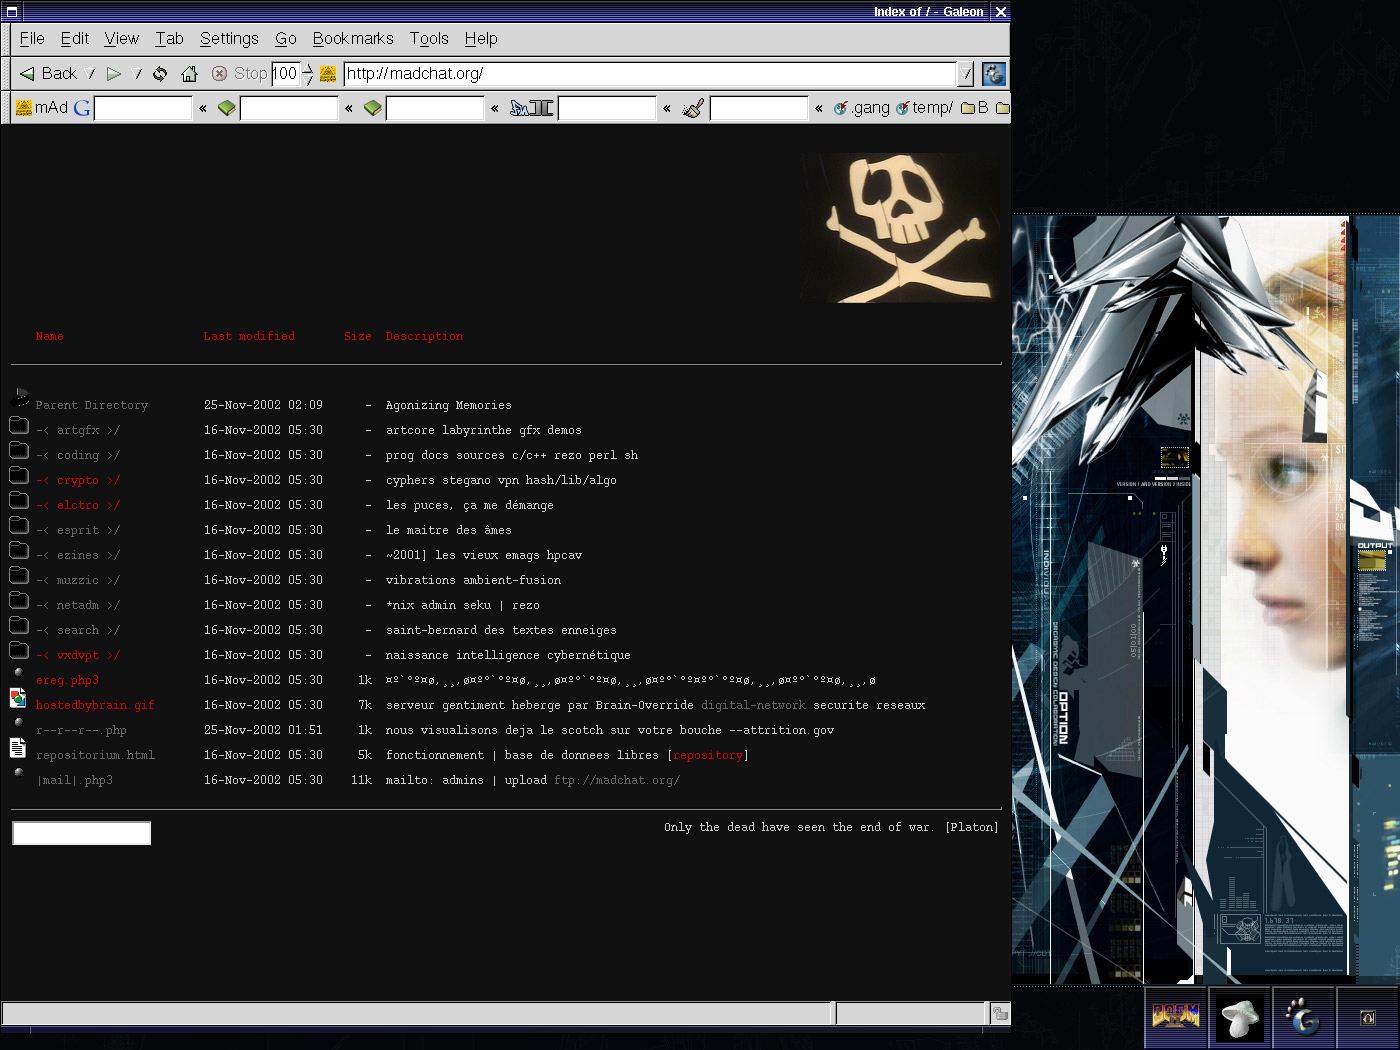Launch Doom II from the desktop dock
The image size is (1400, 1050).
[x=1175, y=1018]
